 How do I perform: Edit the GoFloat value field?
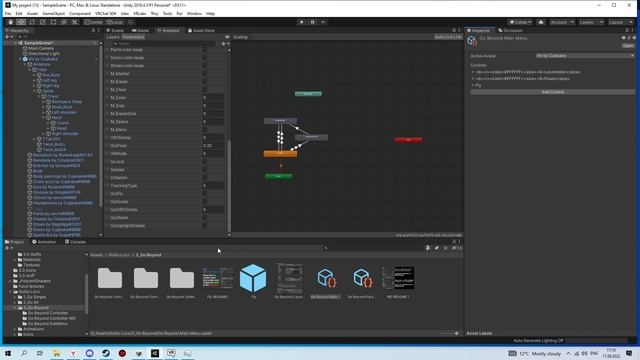pos(213,146)
